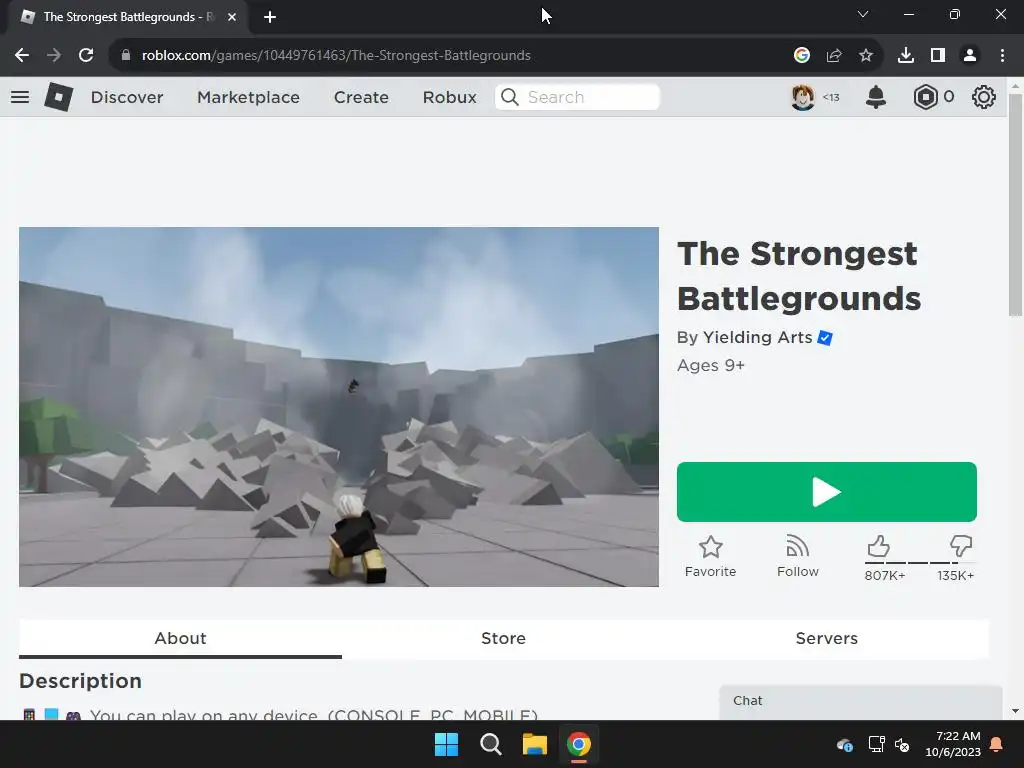Go back with browser back arrow
1024x768 pixels.
(22, 56)
